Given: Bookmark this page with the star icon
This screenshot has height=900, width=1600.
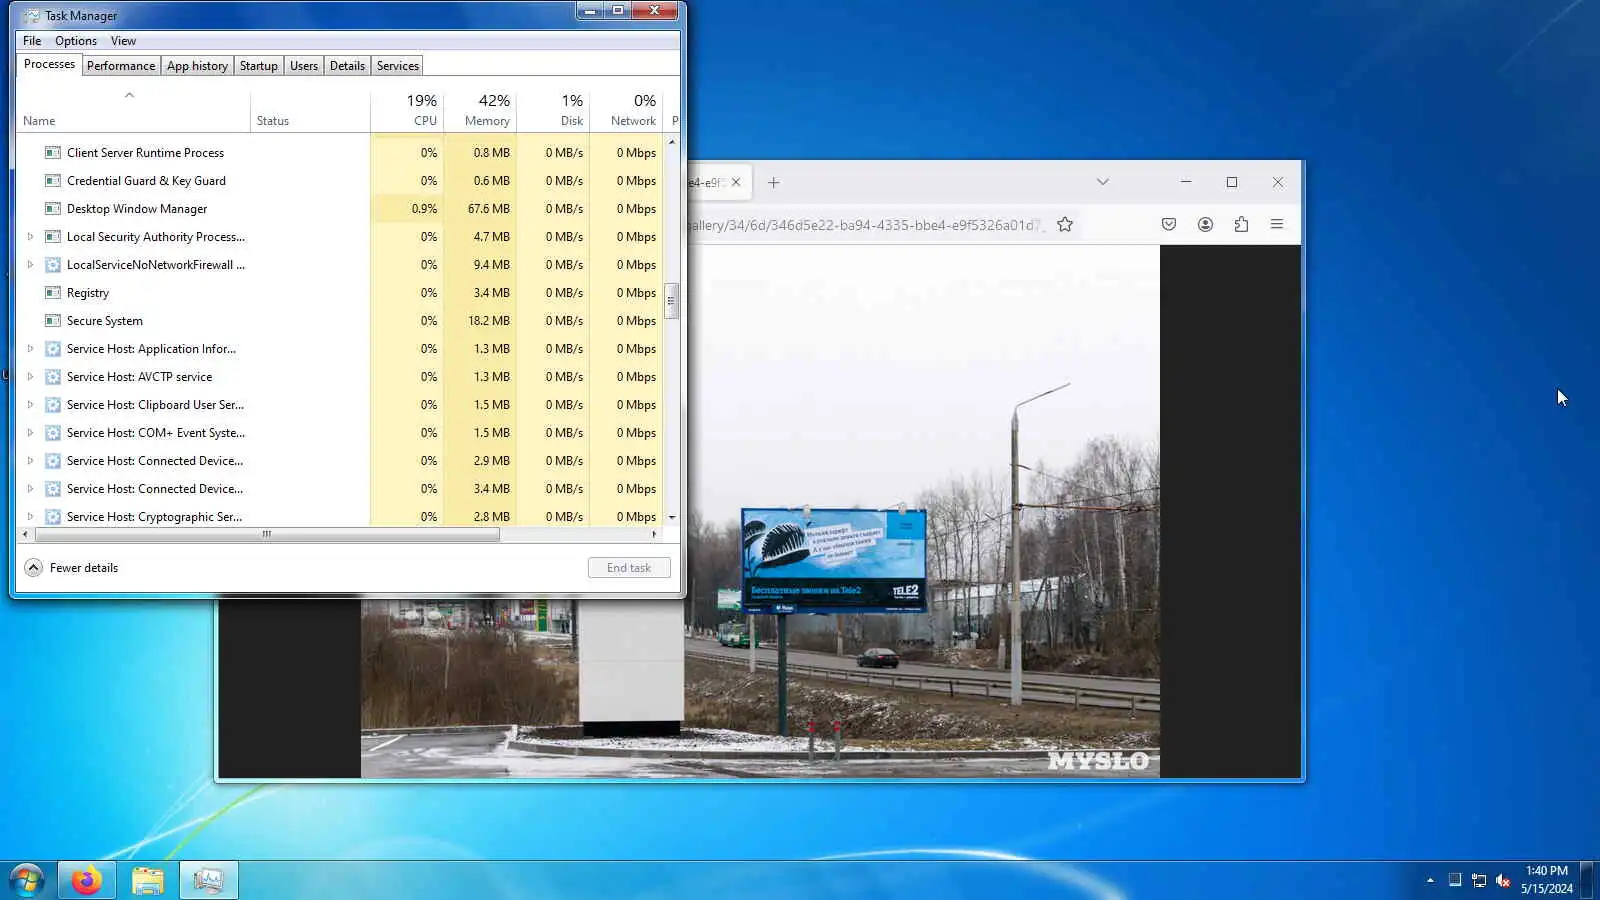Looking at the screenshot, I should 1065,225.
